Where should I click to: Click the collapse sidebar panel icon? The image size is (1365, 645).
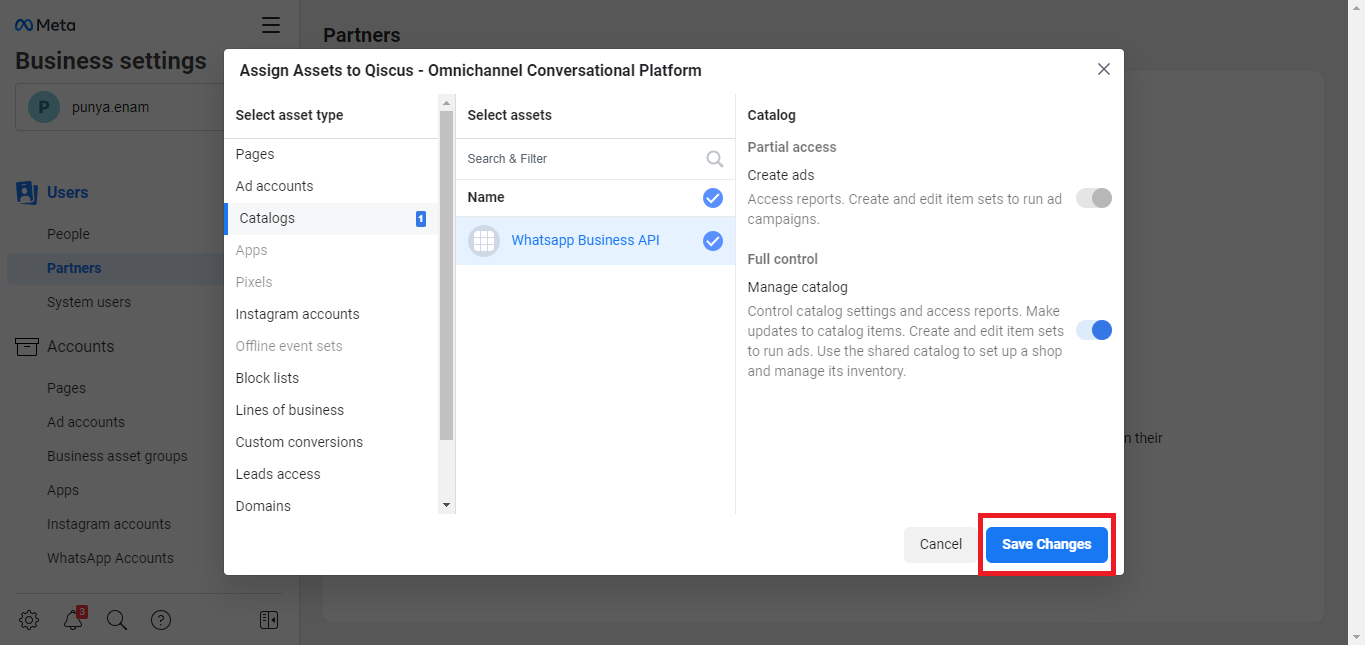pyautogui.click(x=269, y=620)
